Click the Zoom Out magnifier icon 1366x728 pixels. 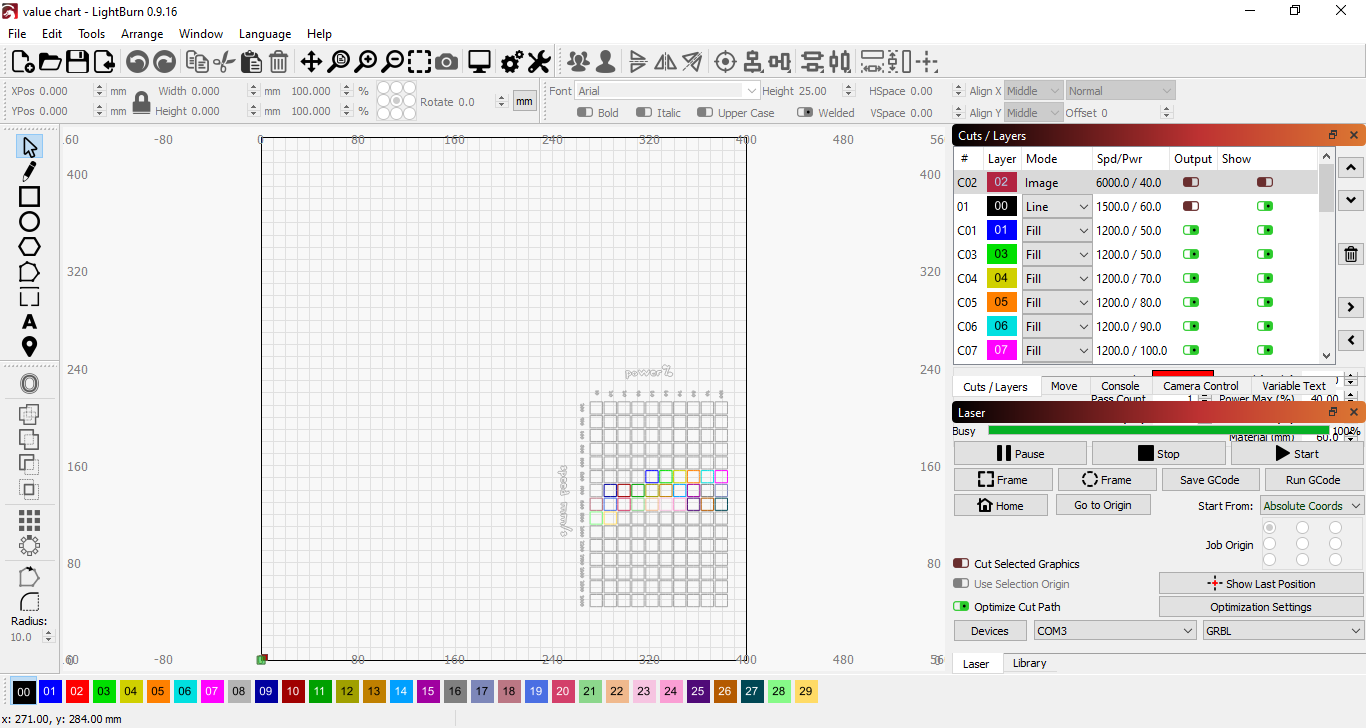pos(393,62)
